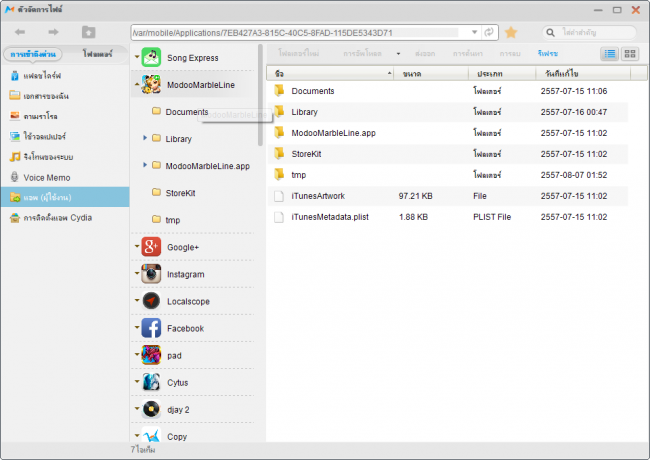
Task: Switch to list view mode
Action: point(609,53)
